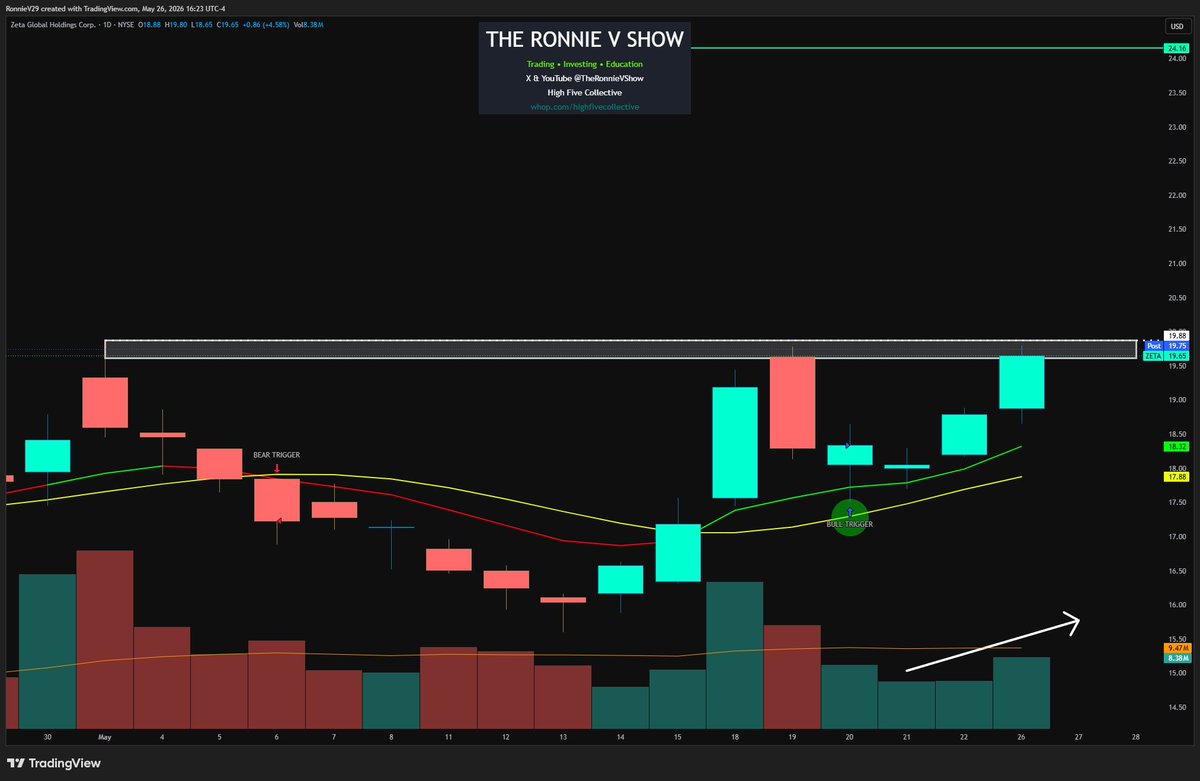This screenshot has height=781, width=1200.
Task: Click the ZETA 19.65 last price tag
Action: click(1165, 355)
